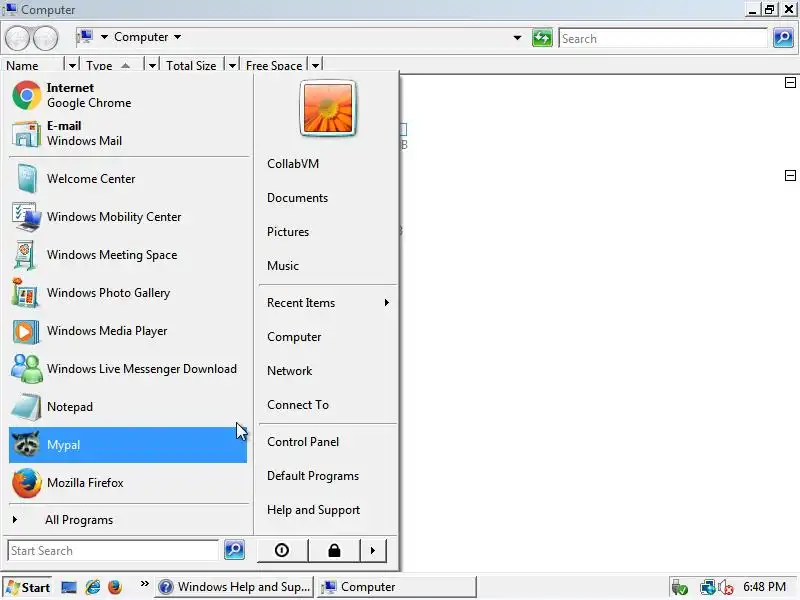
Task: Open Windows Mail e-mail entry
Action: (x=128, y=133)
